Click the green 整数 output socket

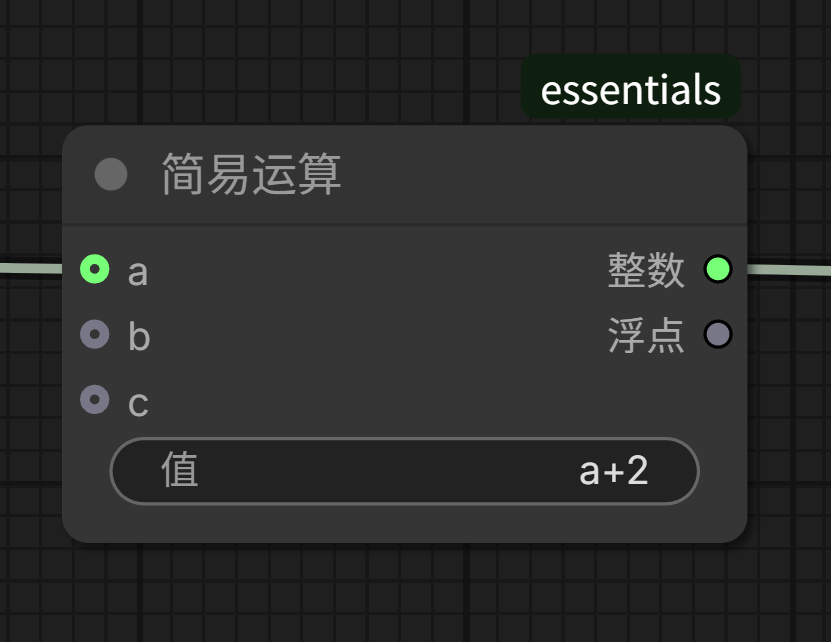click(718, 269)
